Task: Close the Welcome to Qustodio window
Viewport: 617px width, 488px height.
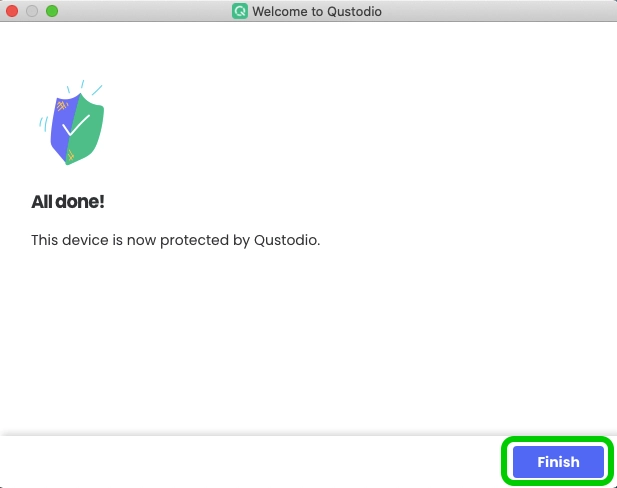Action: [12, 11]
